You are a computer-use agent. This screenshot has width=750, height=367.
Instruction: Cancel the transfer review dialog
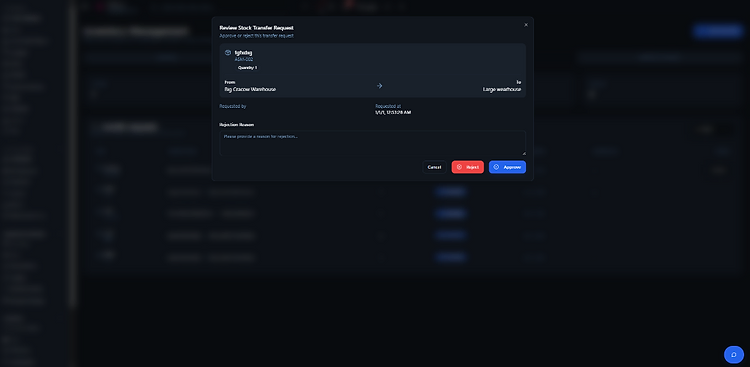(x=434, y=167)
